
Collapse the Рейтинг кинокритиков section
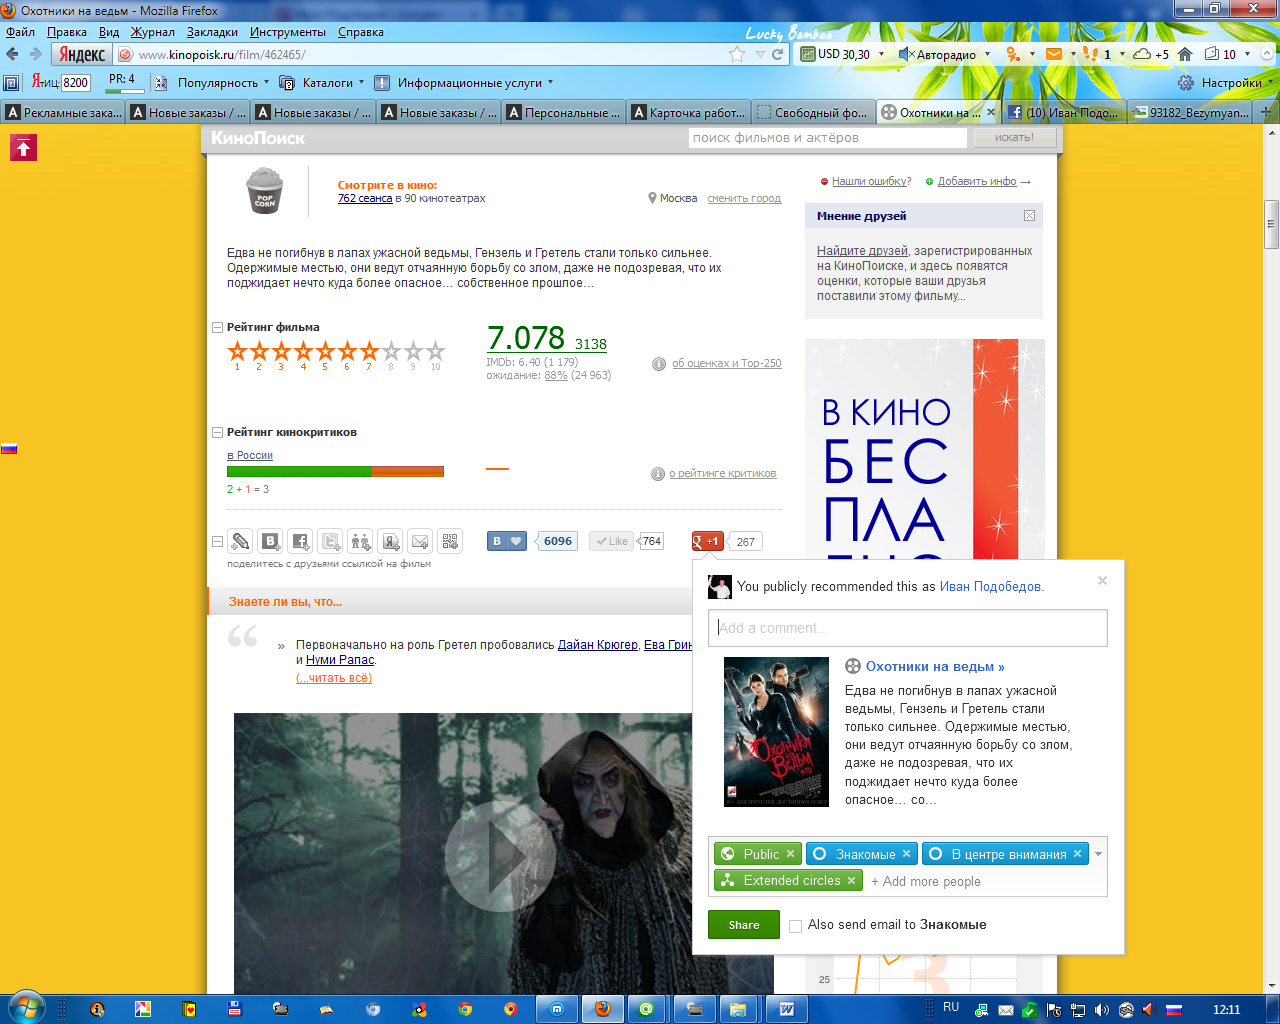(x=217, y=432)
